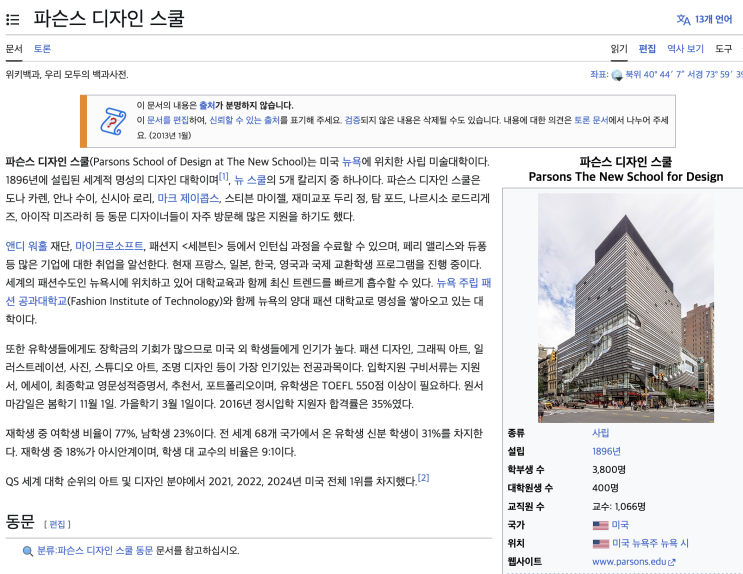Viewport: 743px width, 574px height.
Task: Open the 분류:파슨스 디자인 스쿨 동문 link
Action: click(x=95, y=550)
